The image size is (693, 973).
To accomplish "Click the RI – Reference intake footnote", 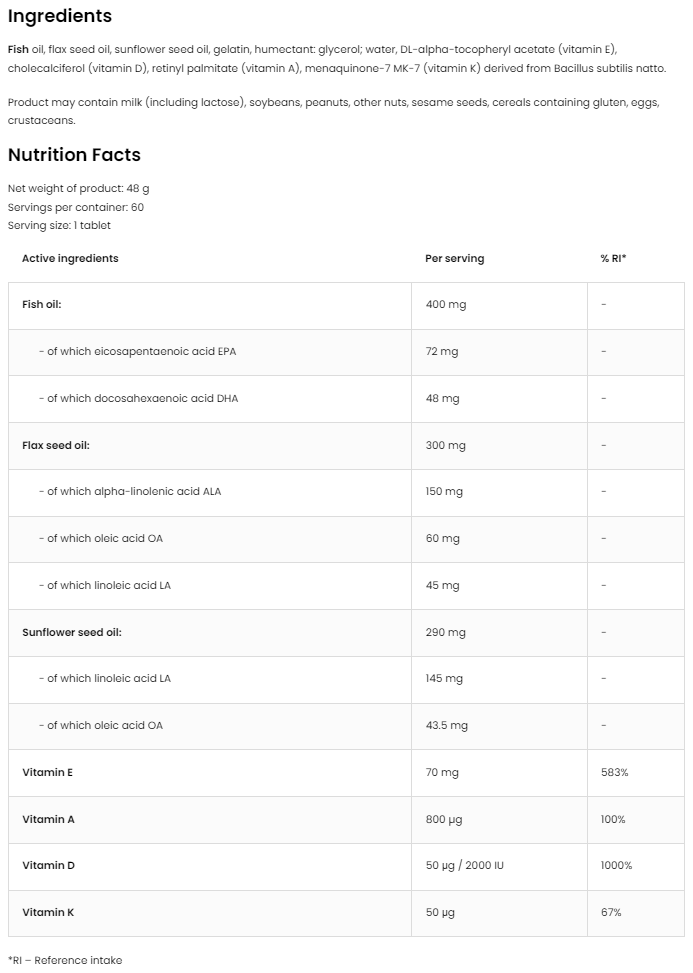I will (x=65, y=960).
